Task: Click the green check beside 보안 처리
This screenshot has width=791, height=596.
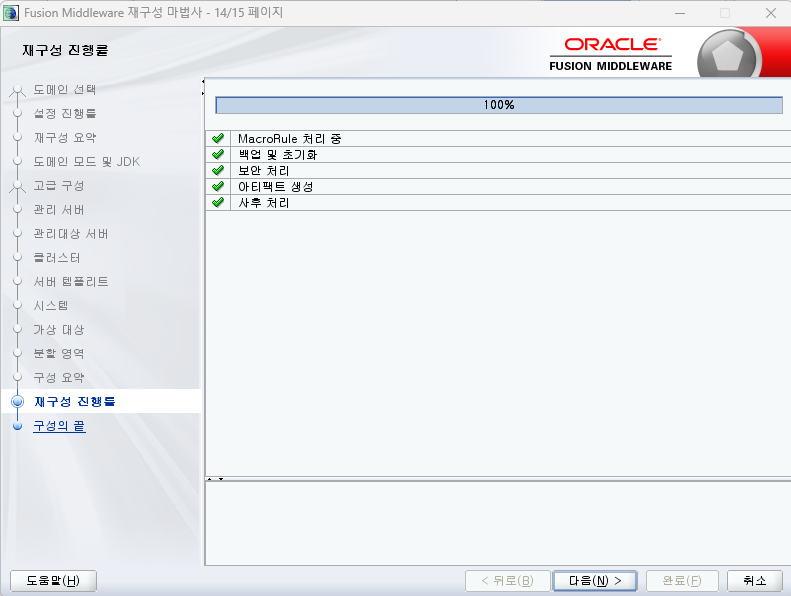Action: 218,171
